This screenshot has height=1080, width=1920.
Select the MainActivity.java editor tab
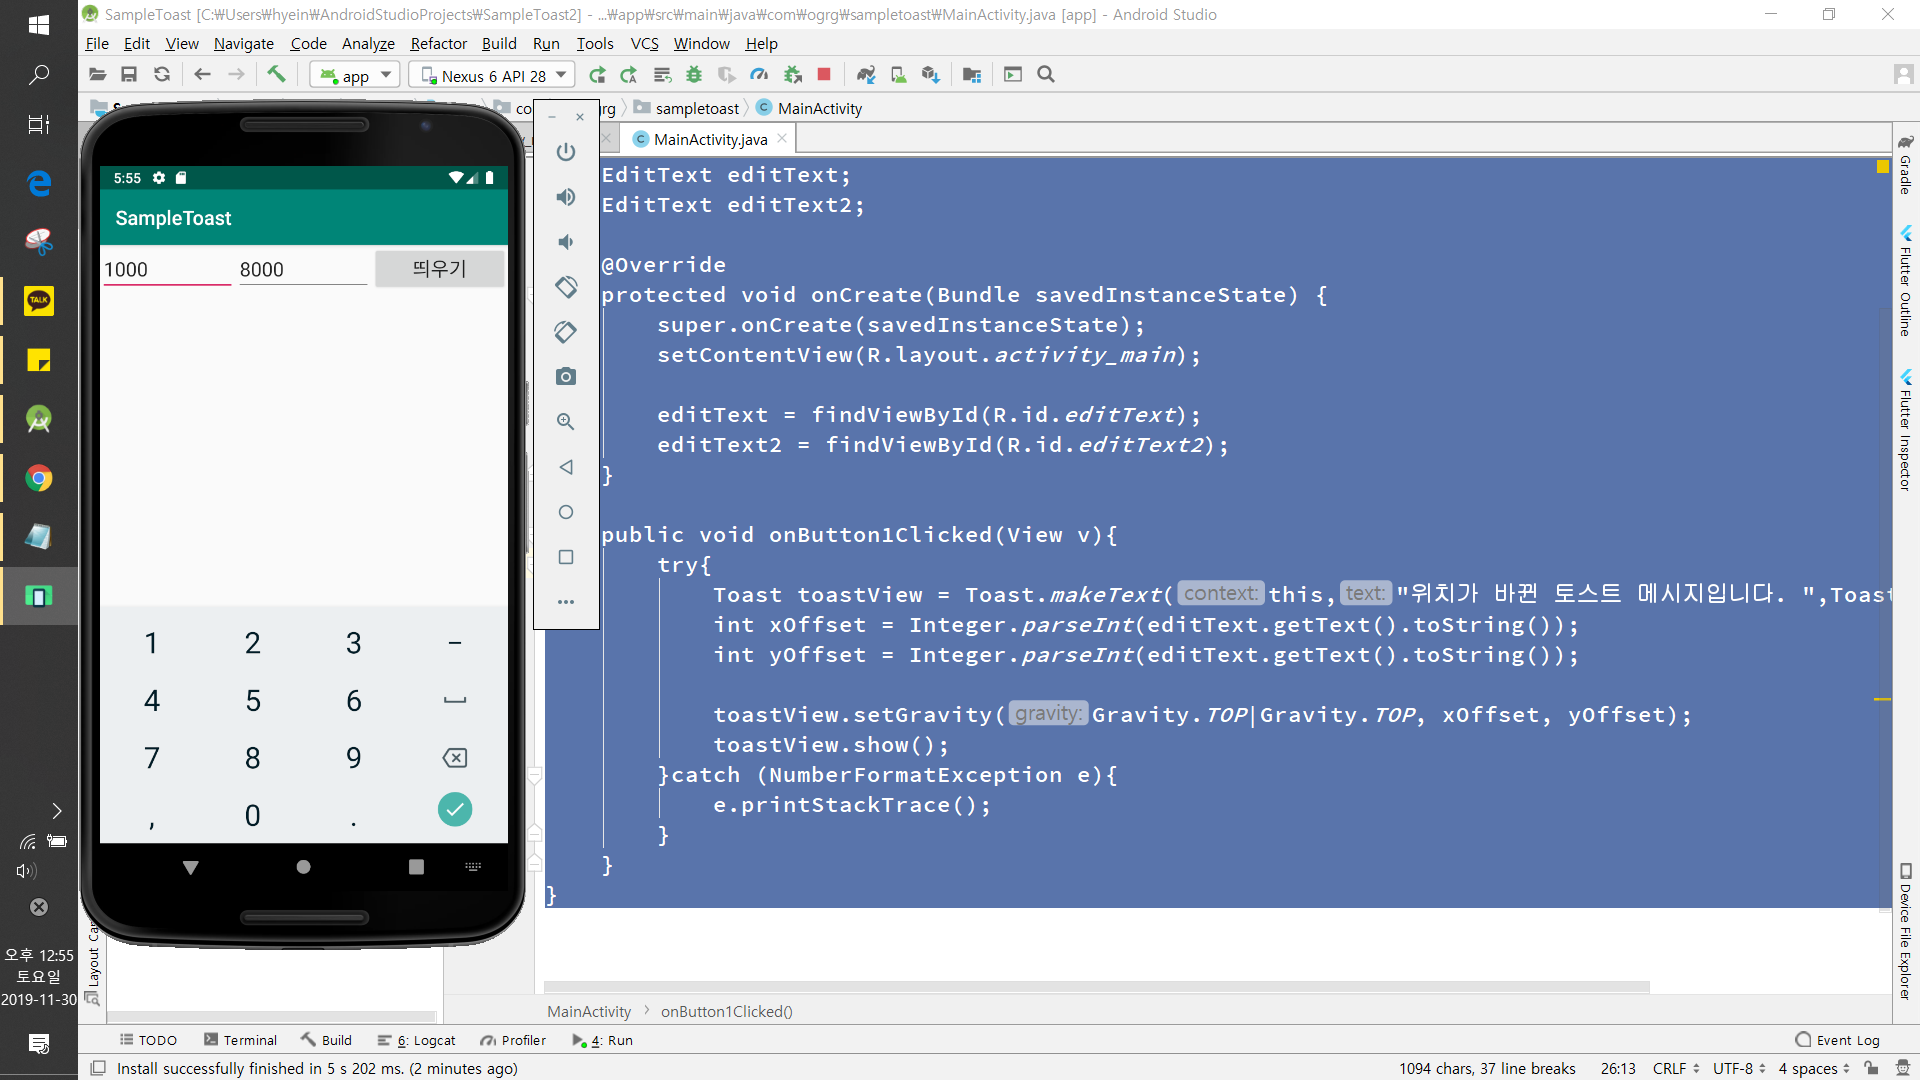pyautogui.click(x=709, y=139)
